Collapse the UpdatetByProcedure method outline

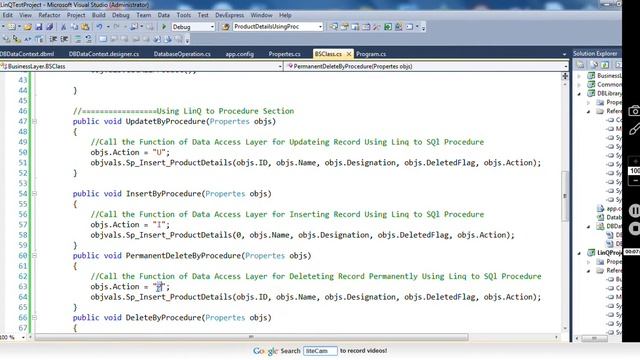(34, 121)
